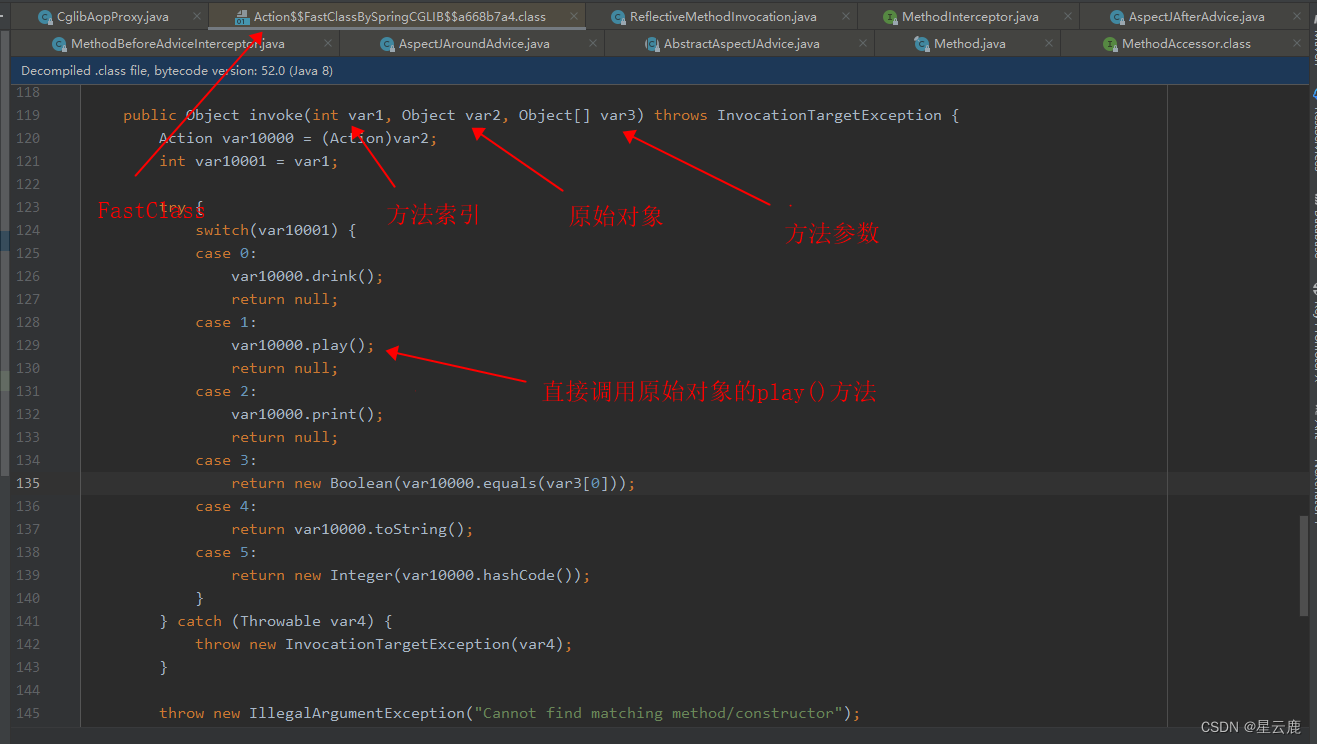This screenshot has height=744, width=1317.
Task: Click the locked class icon on Method.java tab
Action: click(x=921, y=43)
